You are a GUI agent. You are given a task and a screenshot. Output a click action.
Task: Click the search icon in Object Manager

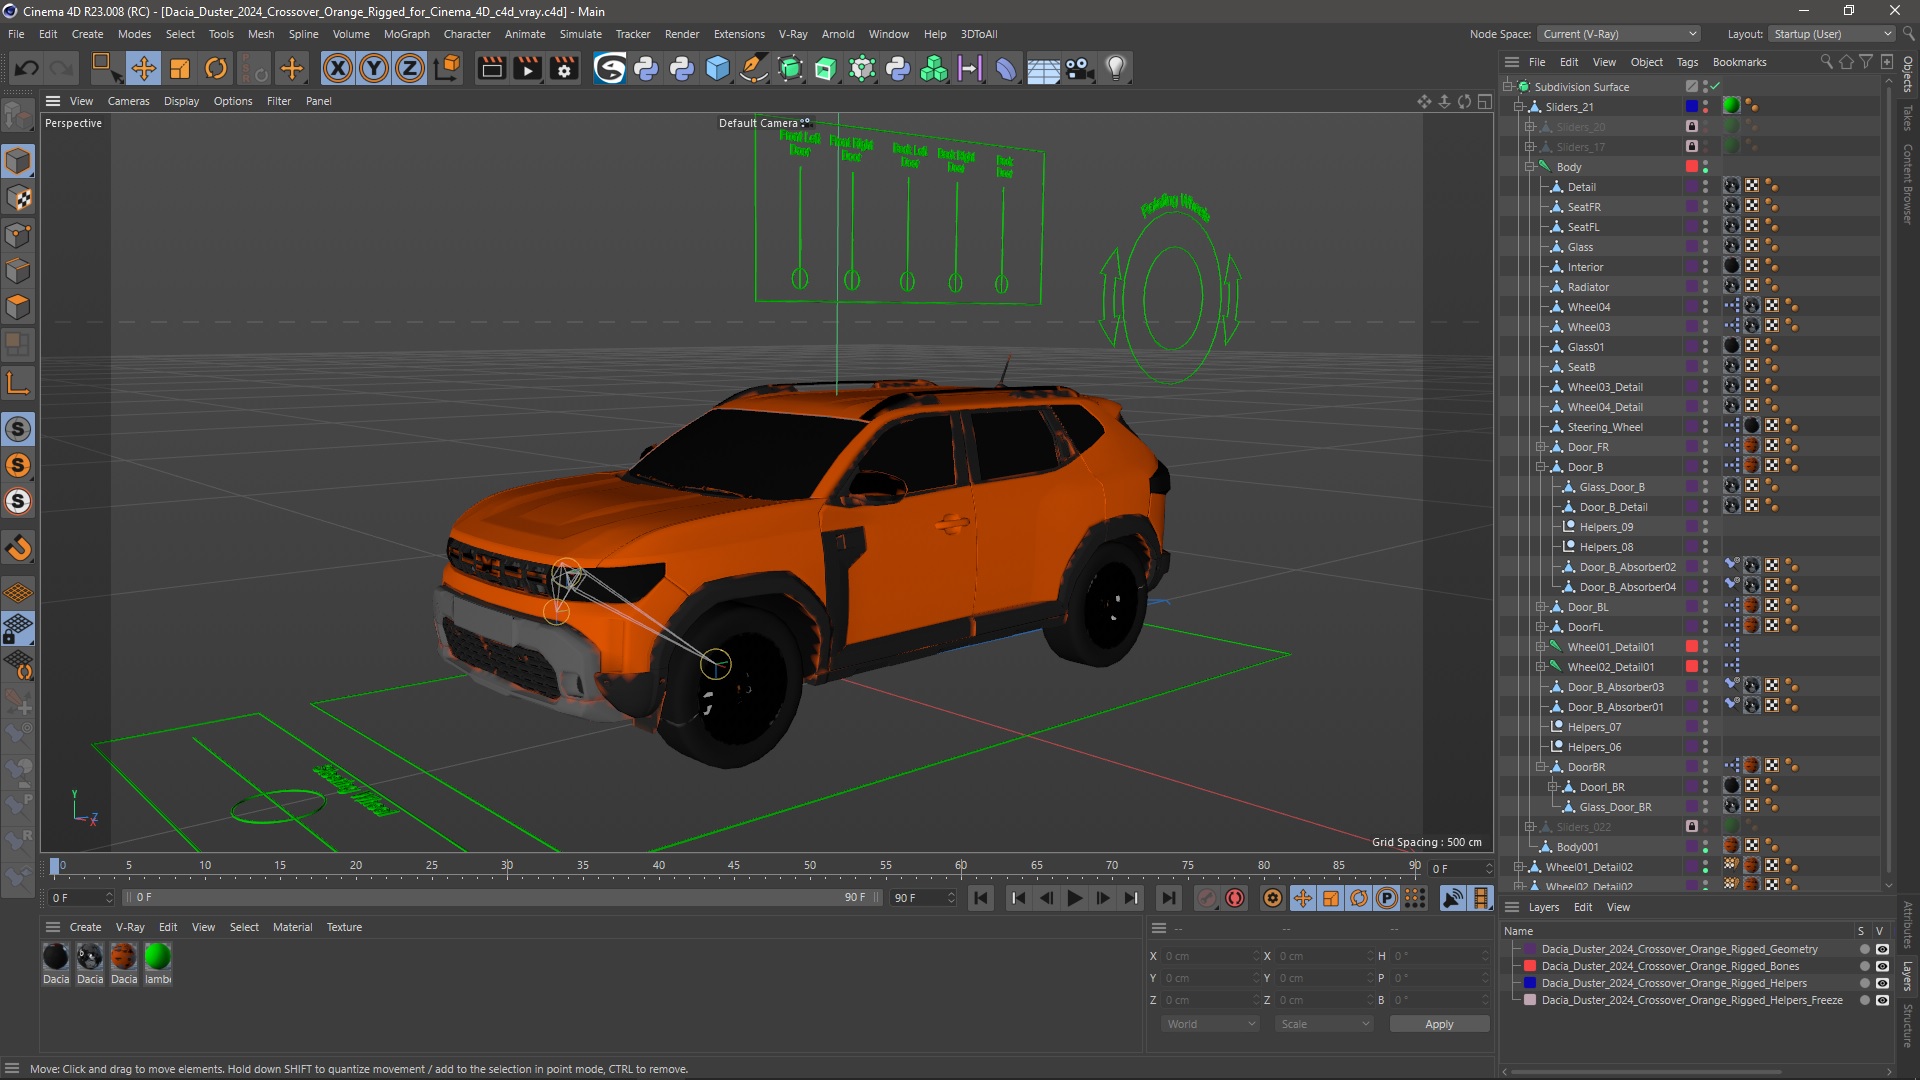(1826, 62)
